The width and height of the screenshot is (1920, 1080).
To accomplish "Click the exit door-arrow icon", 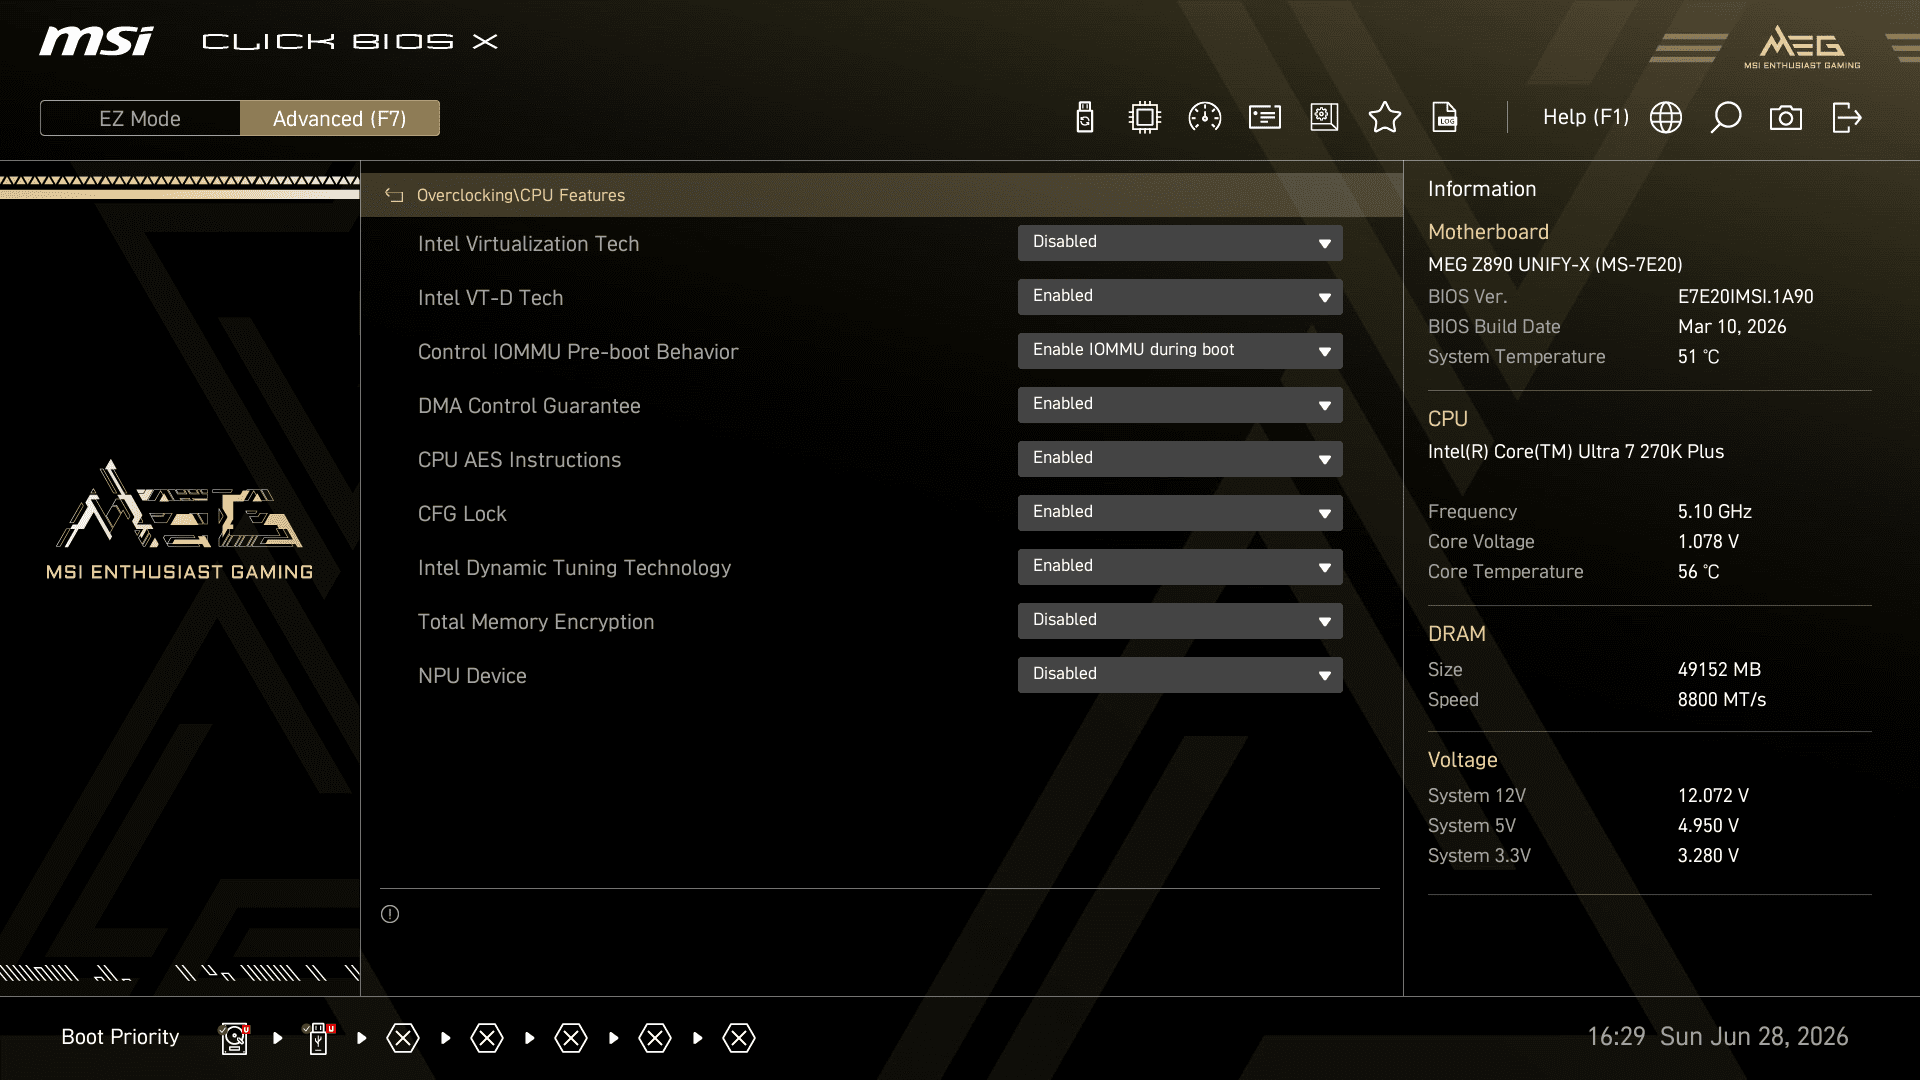I will (x=1847, y=118).
